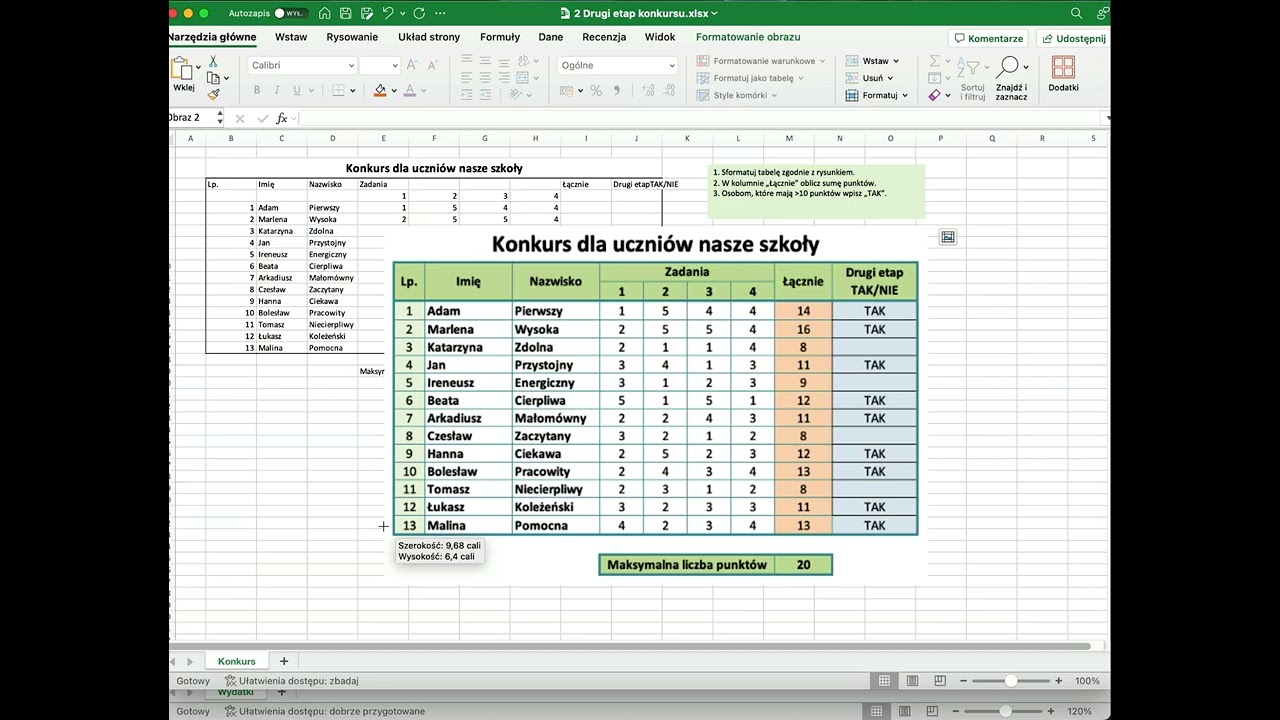This screenshot has height=720, width=1280.
Task: Expand Formatowanie warunkowe menu
Action: pyautogui.click(x=761, y=61)
